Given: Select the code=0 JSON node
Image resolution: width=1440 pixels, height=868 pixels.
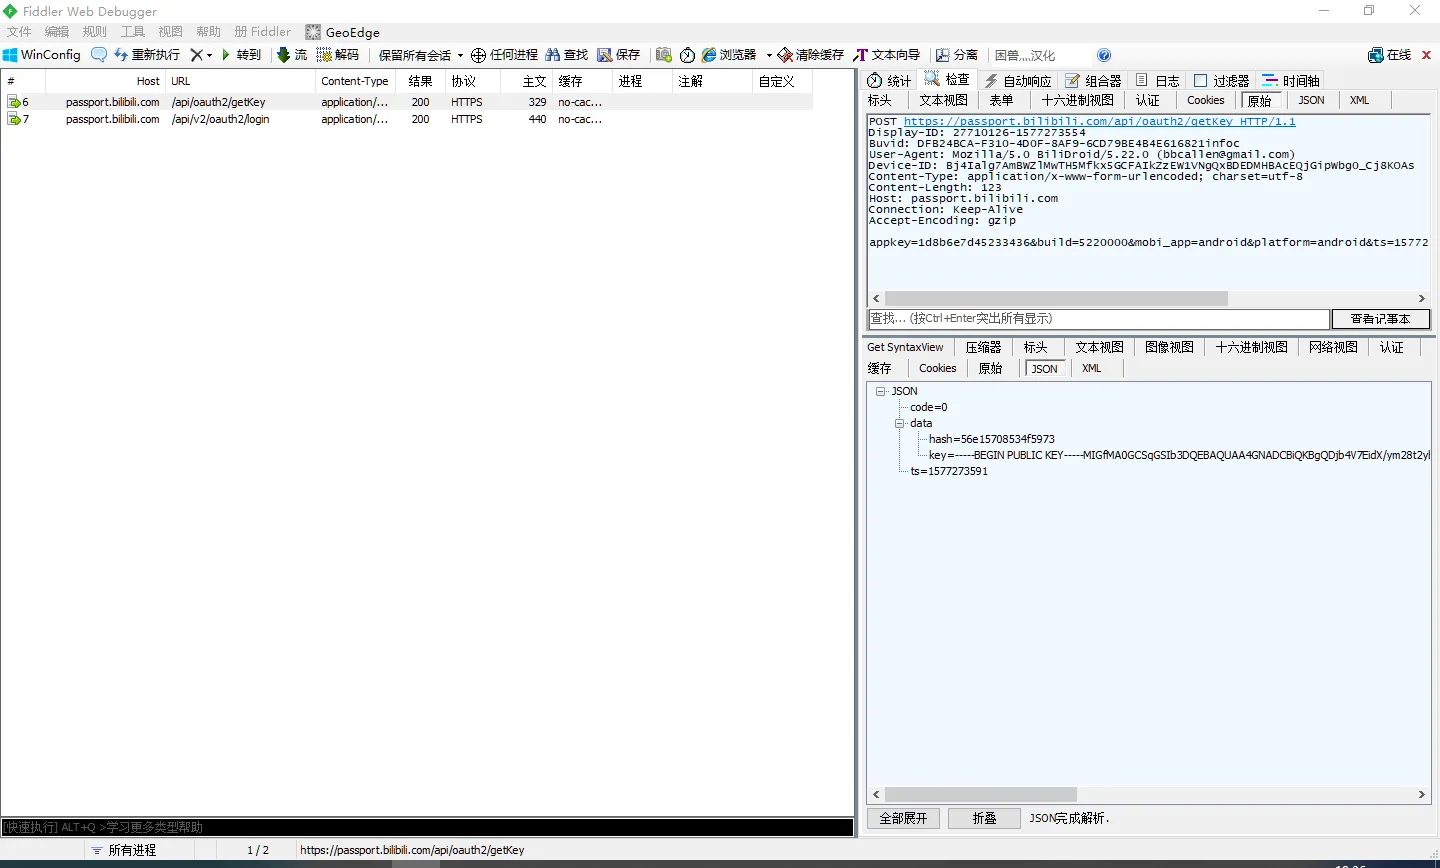Looking at the screenshot, I should coord(929,407).
